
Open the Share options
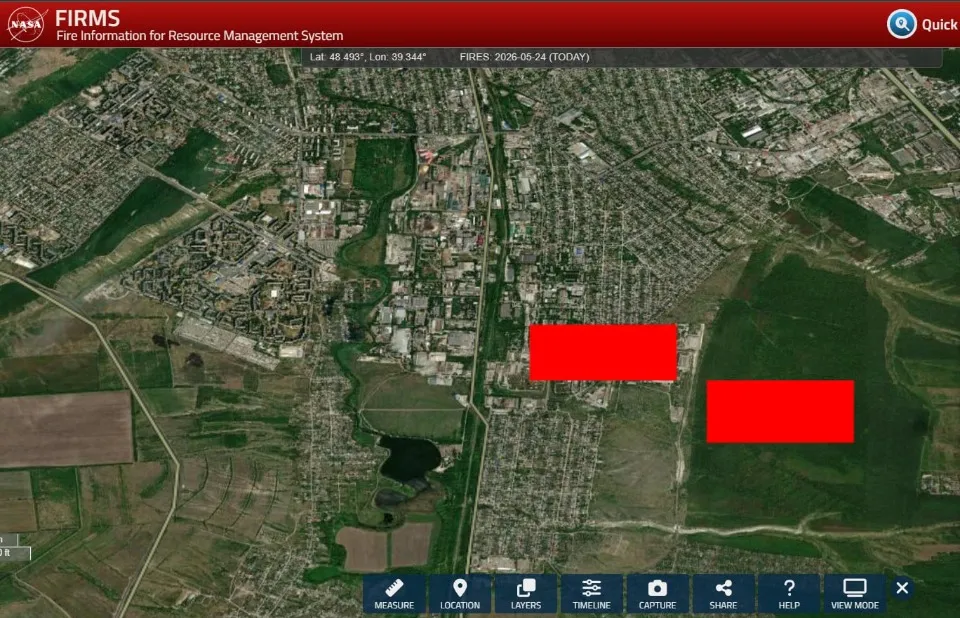(723, 593)
